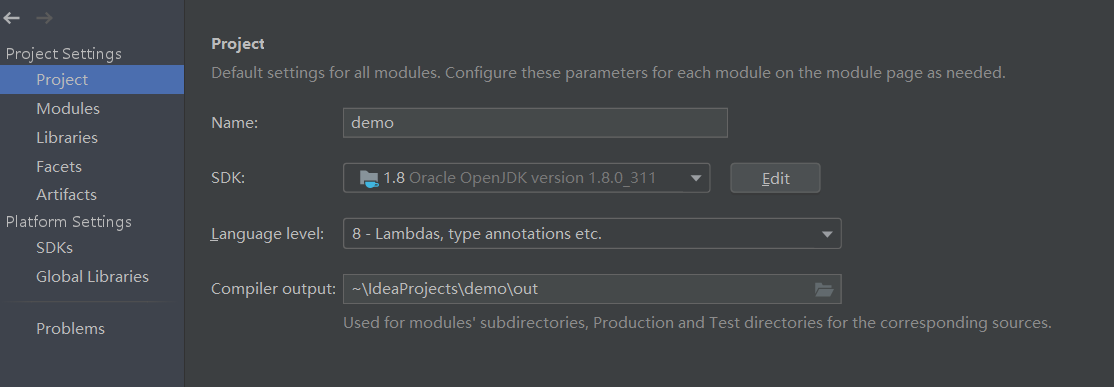Browse compiler output with folder icon

coord(823,289)
